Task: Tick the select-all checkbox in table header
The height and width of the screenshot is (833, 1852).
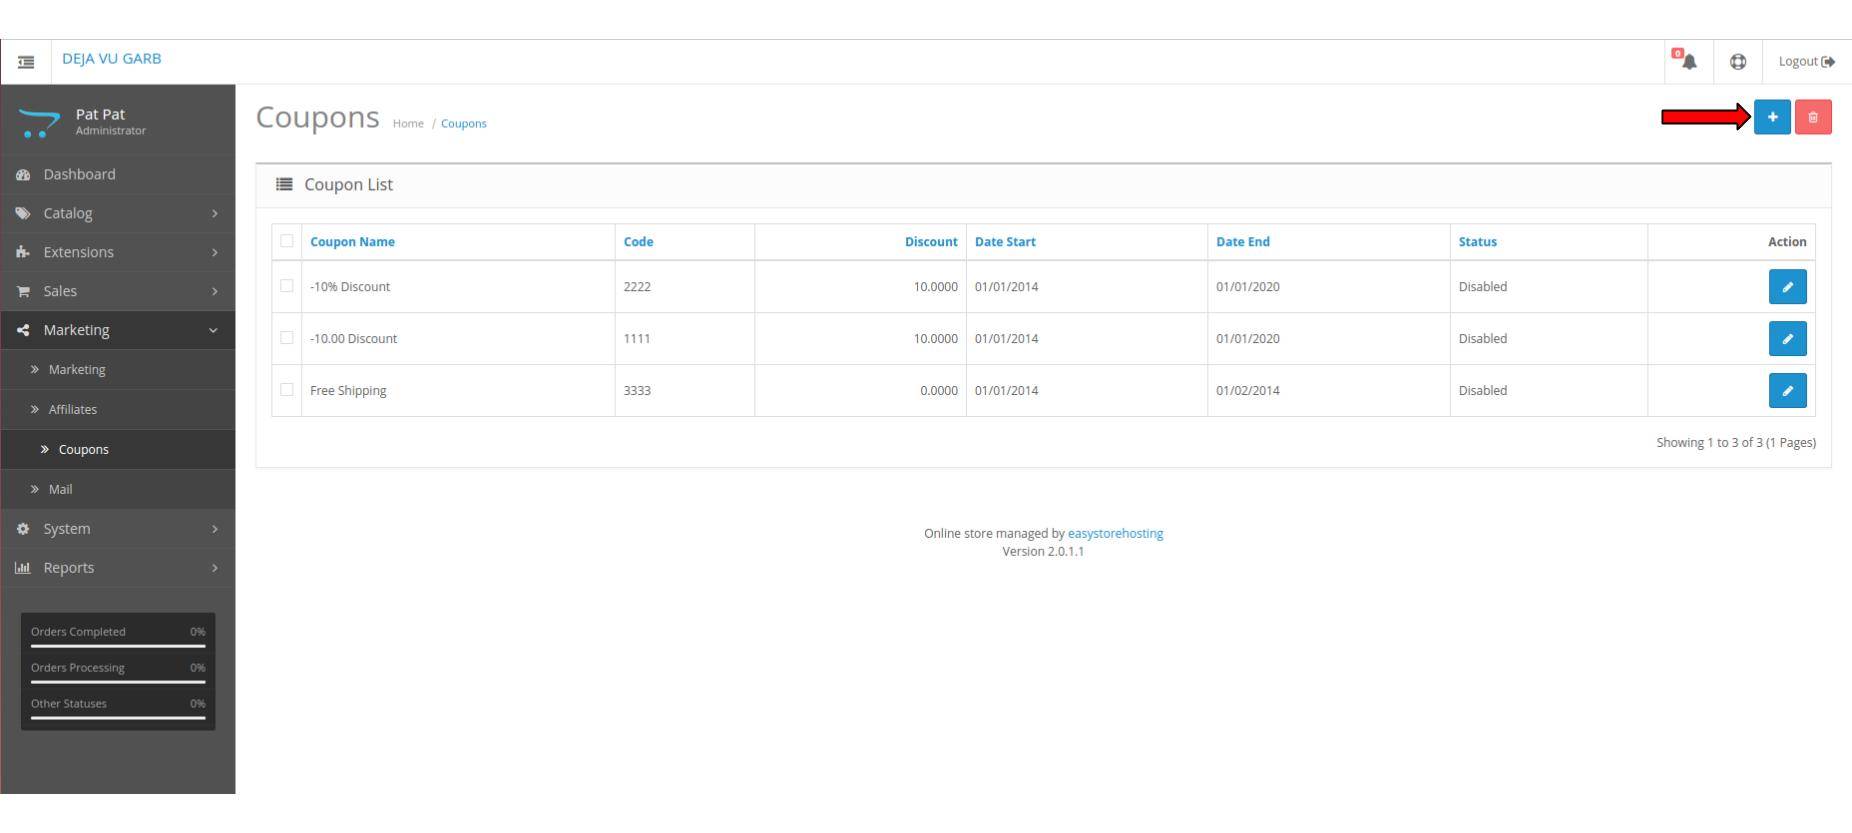Action: pyautogui.click(x=287, y=241)
